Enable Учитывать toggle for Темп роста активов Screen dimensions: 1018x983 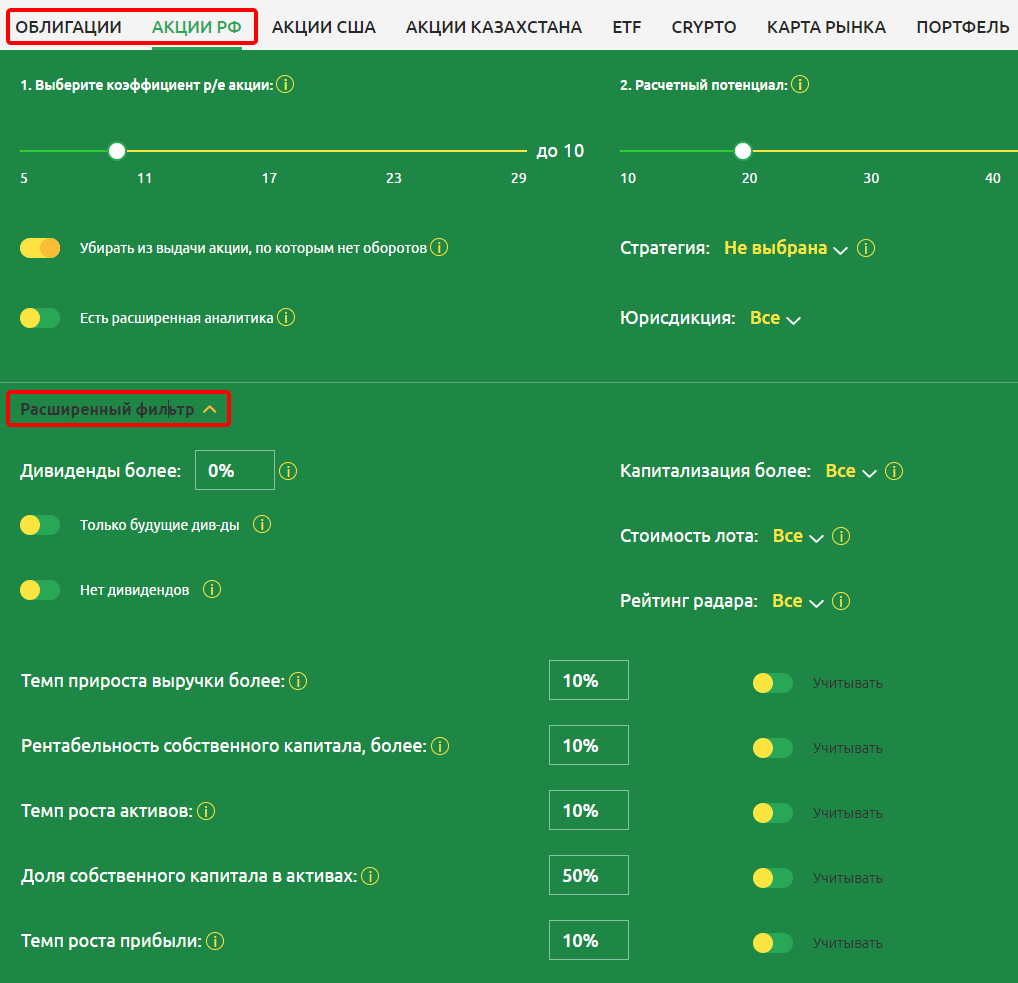click(x=772, y=813)
